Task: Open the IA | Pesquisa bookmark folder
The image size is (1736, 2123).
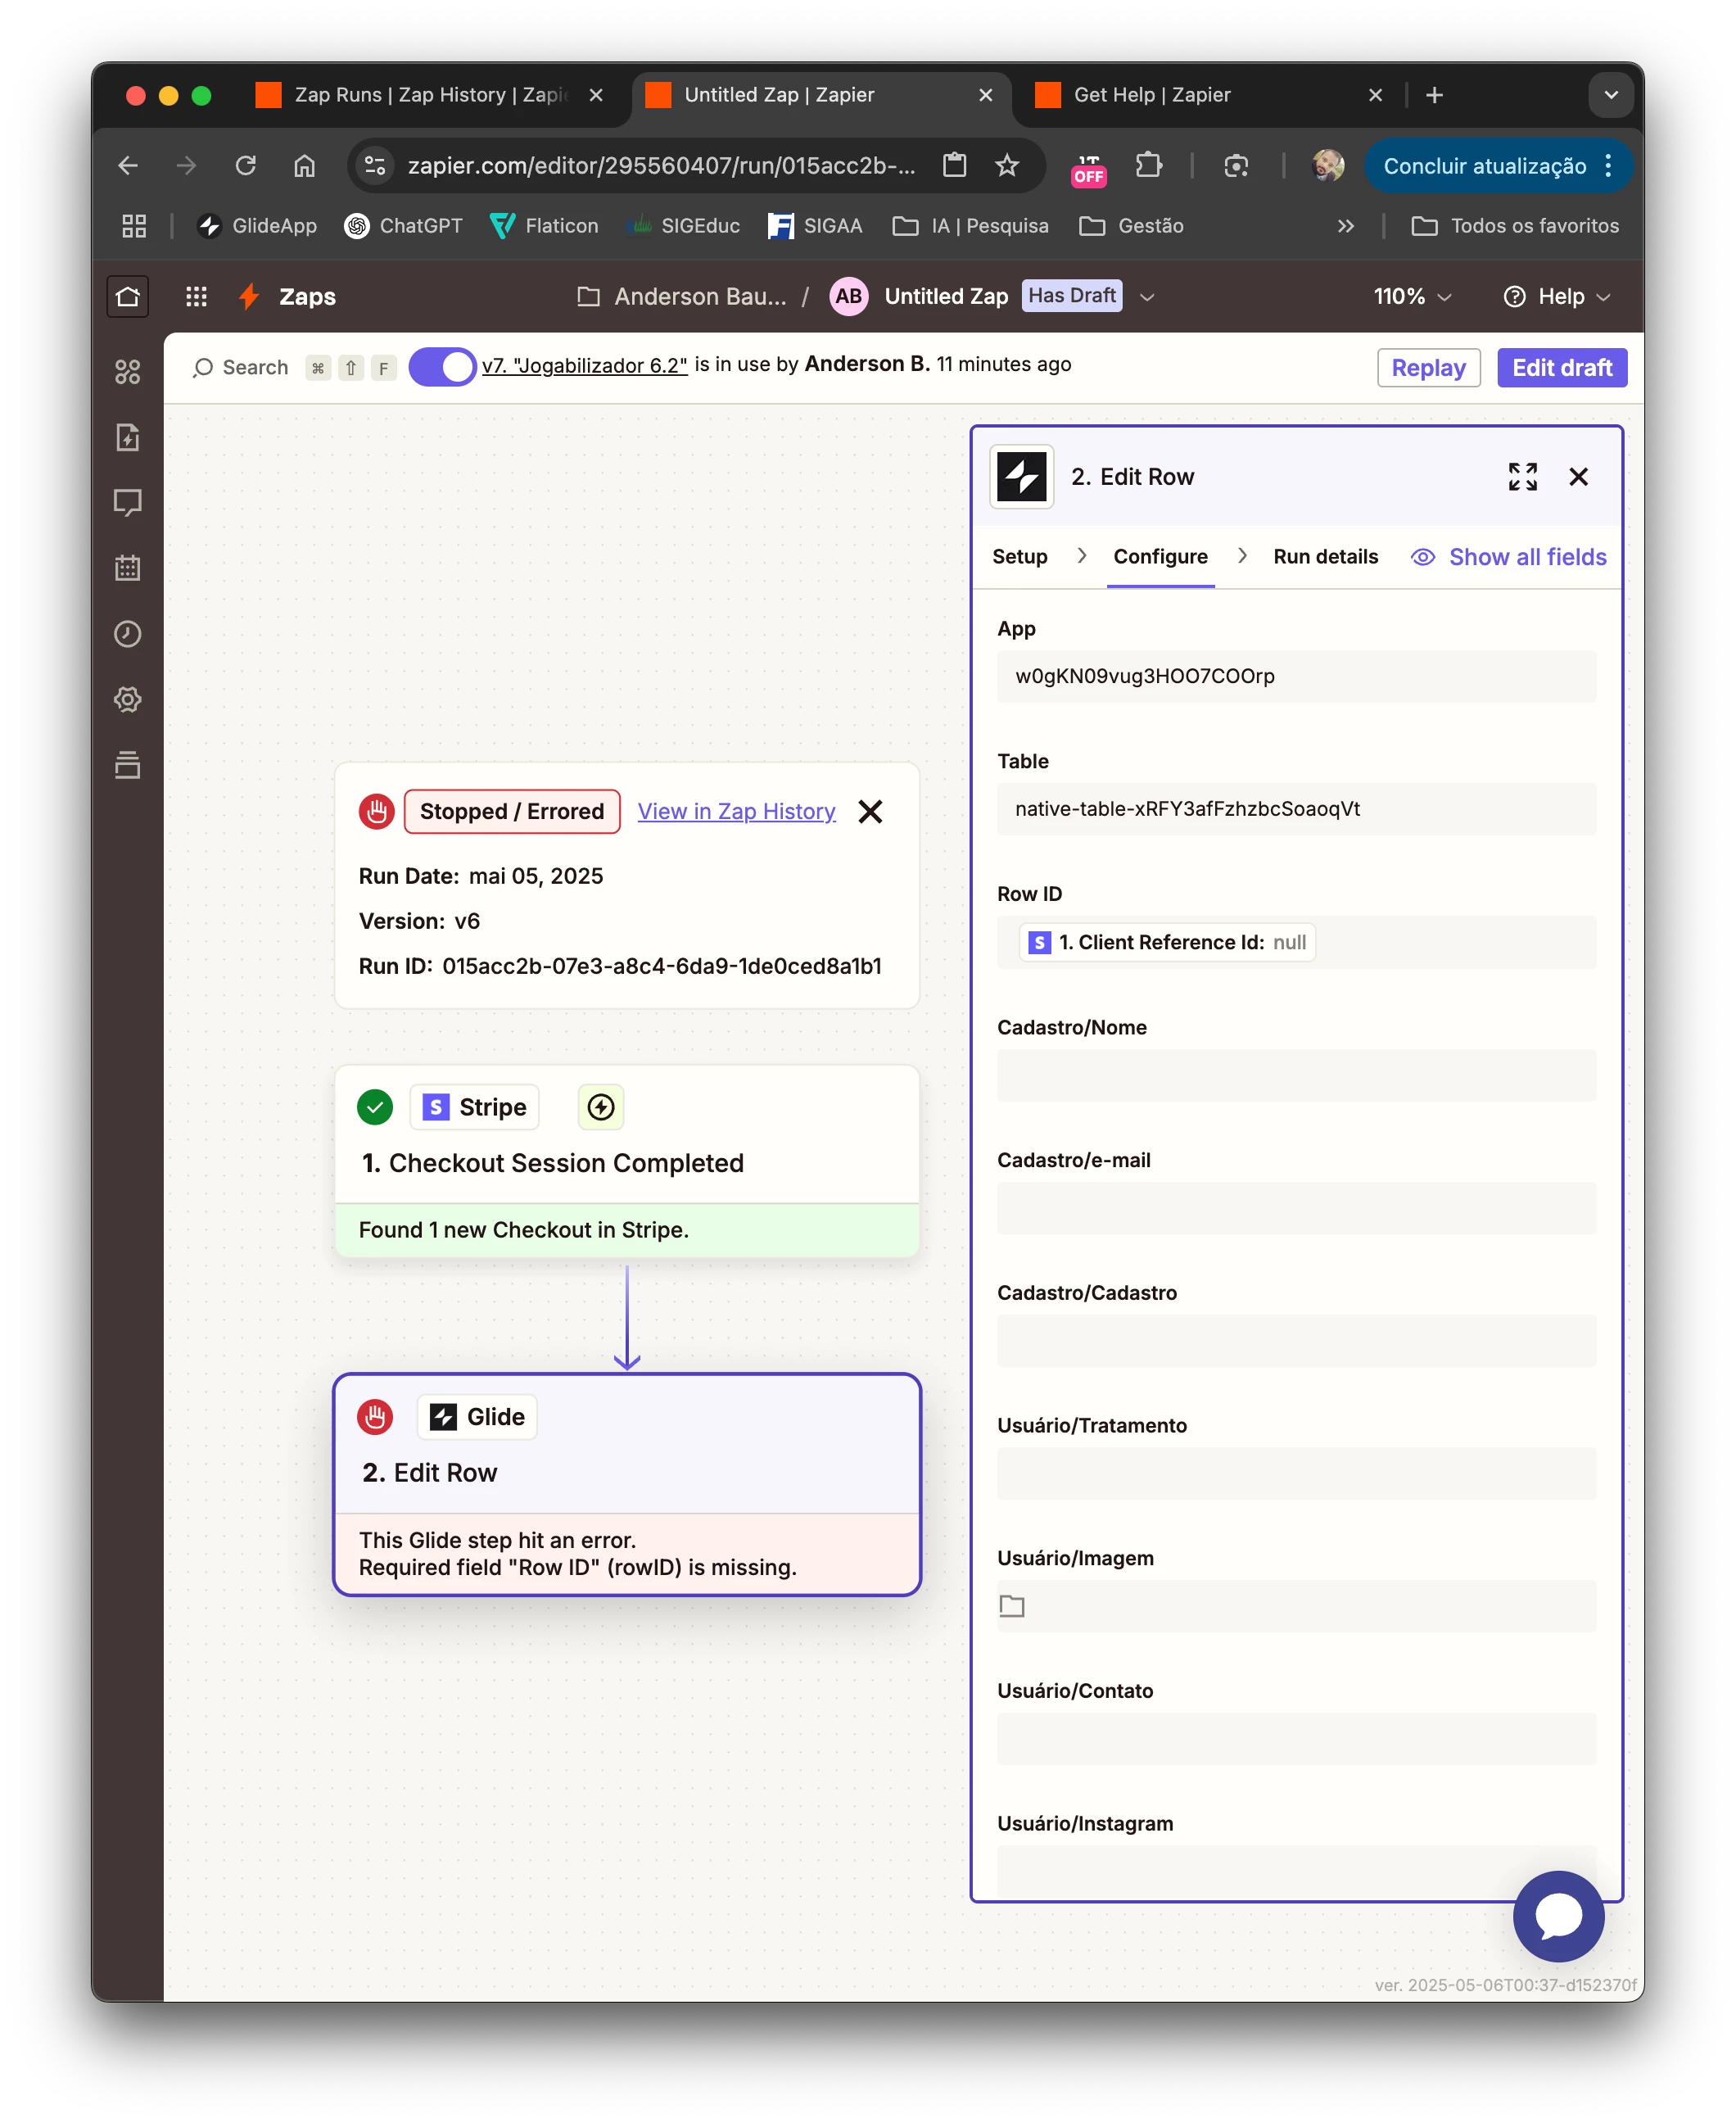Action: 970,226
